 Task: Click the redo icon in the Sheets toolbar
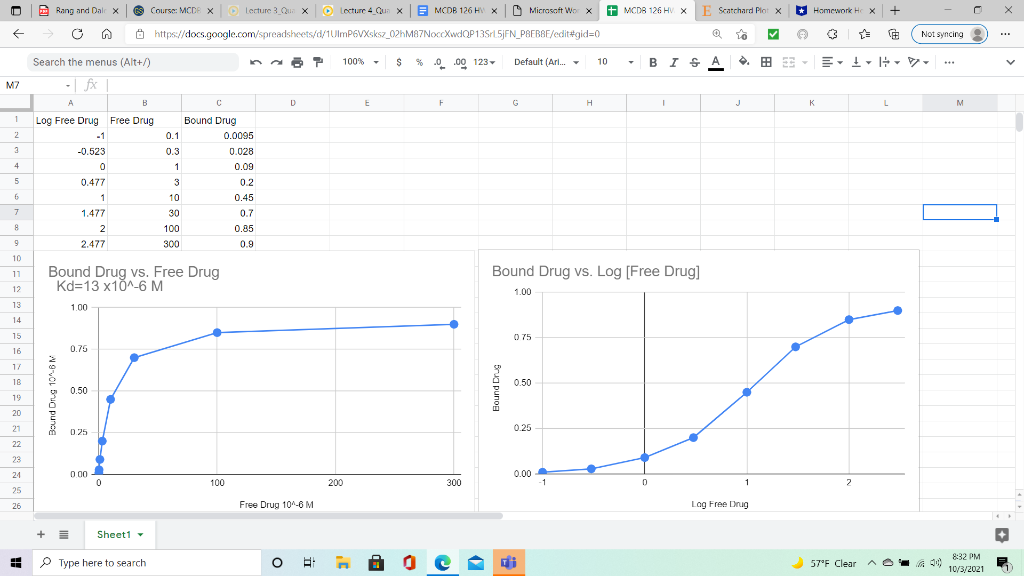click(x=276, y=62)
